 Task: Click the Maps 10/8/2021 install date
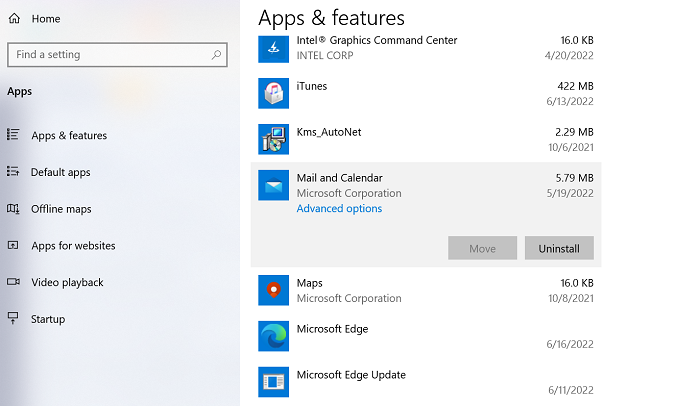click(x=571, y=298)
